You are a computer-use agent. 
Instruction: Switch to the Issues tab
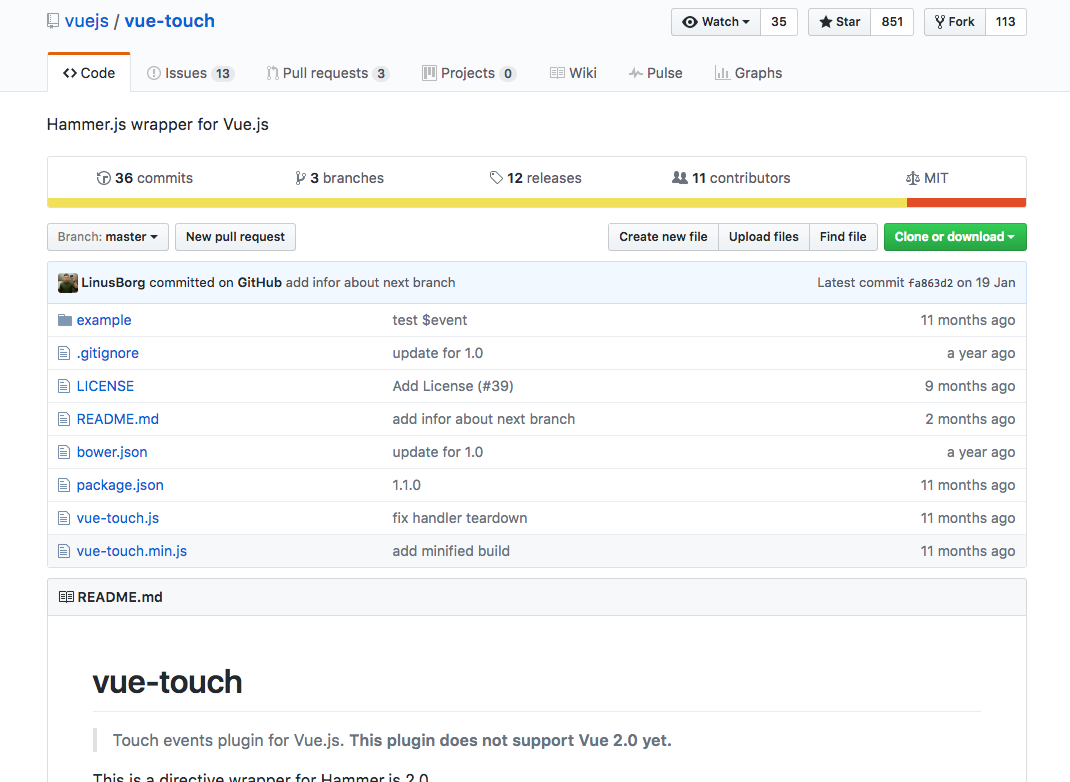190,73
